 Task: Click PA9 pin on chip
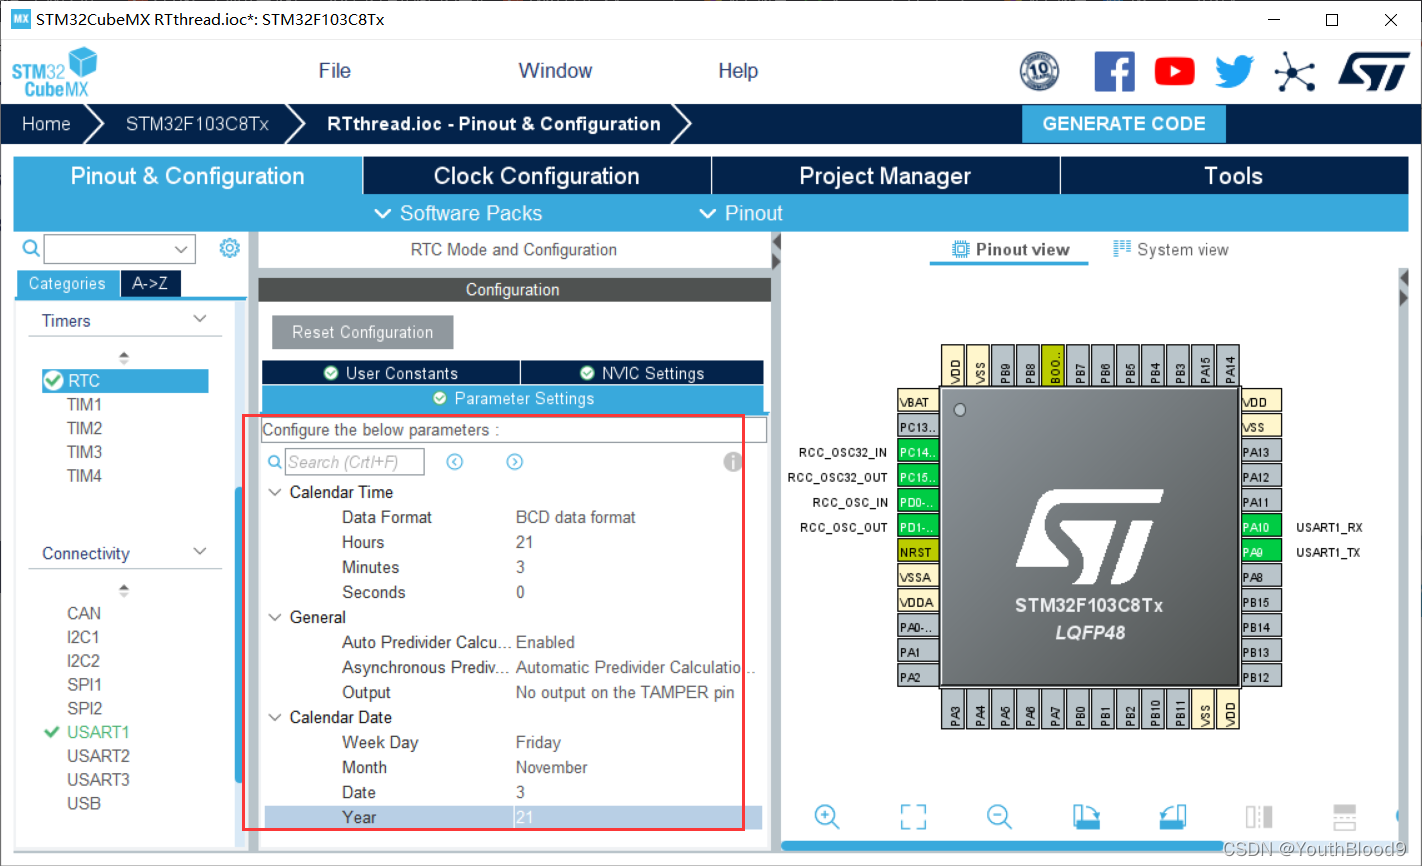click(1262, 552)
